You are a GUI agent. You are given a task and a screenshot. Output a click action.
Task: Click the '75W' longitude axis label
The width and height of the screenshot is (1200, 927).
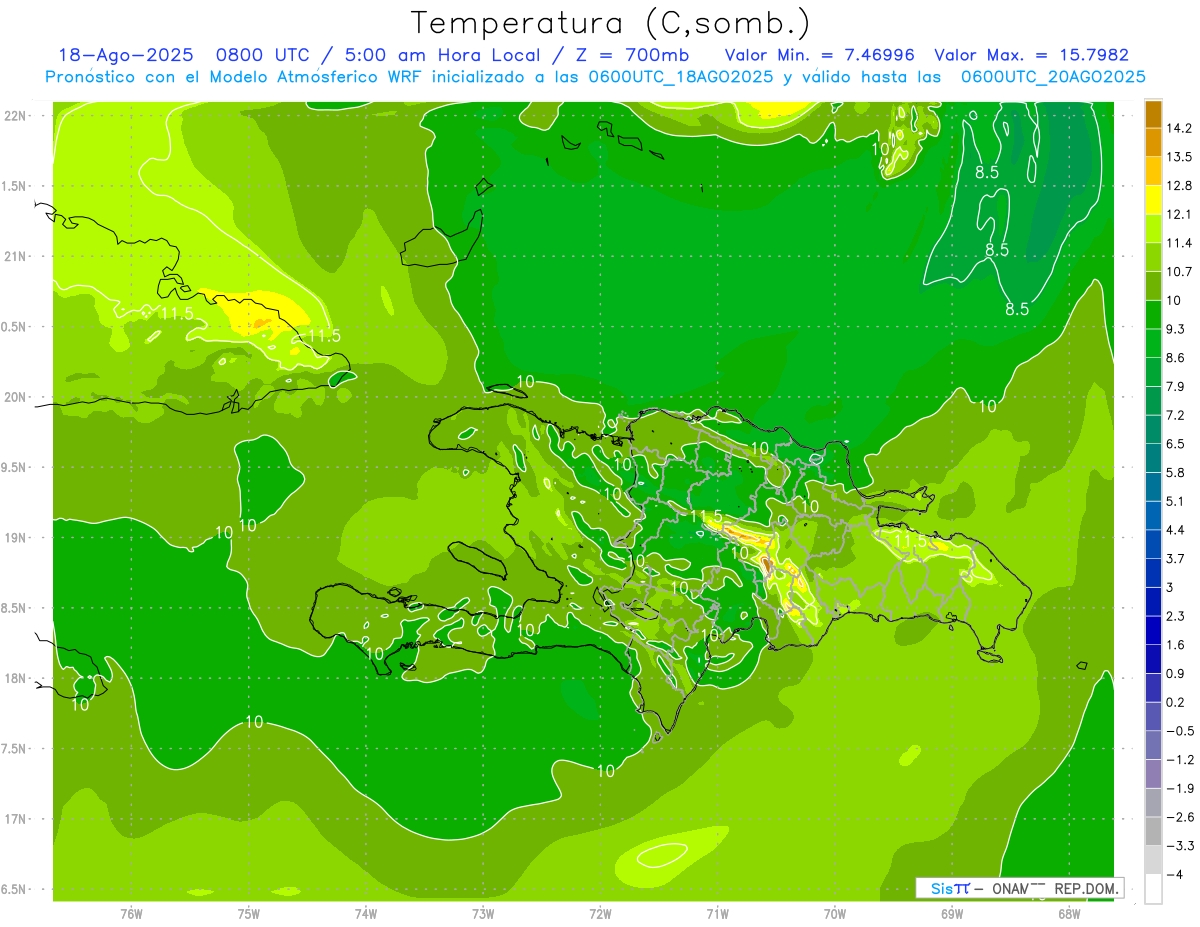point(249,913)
